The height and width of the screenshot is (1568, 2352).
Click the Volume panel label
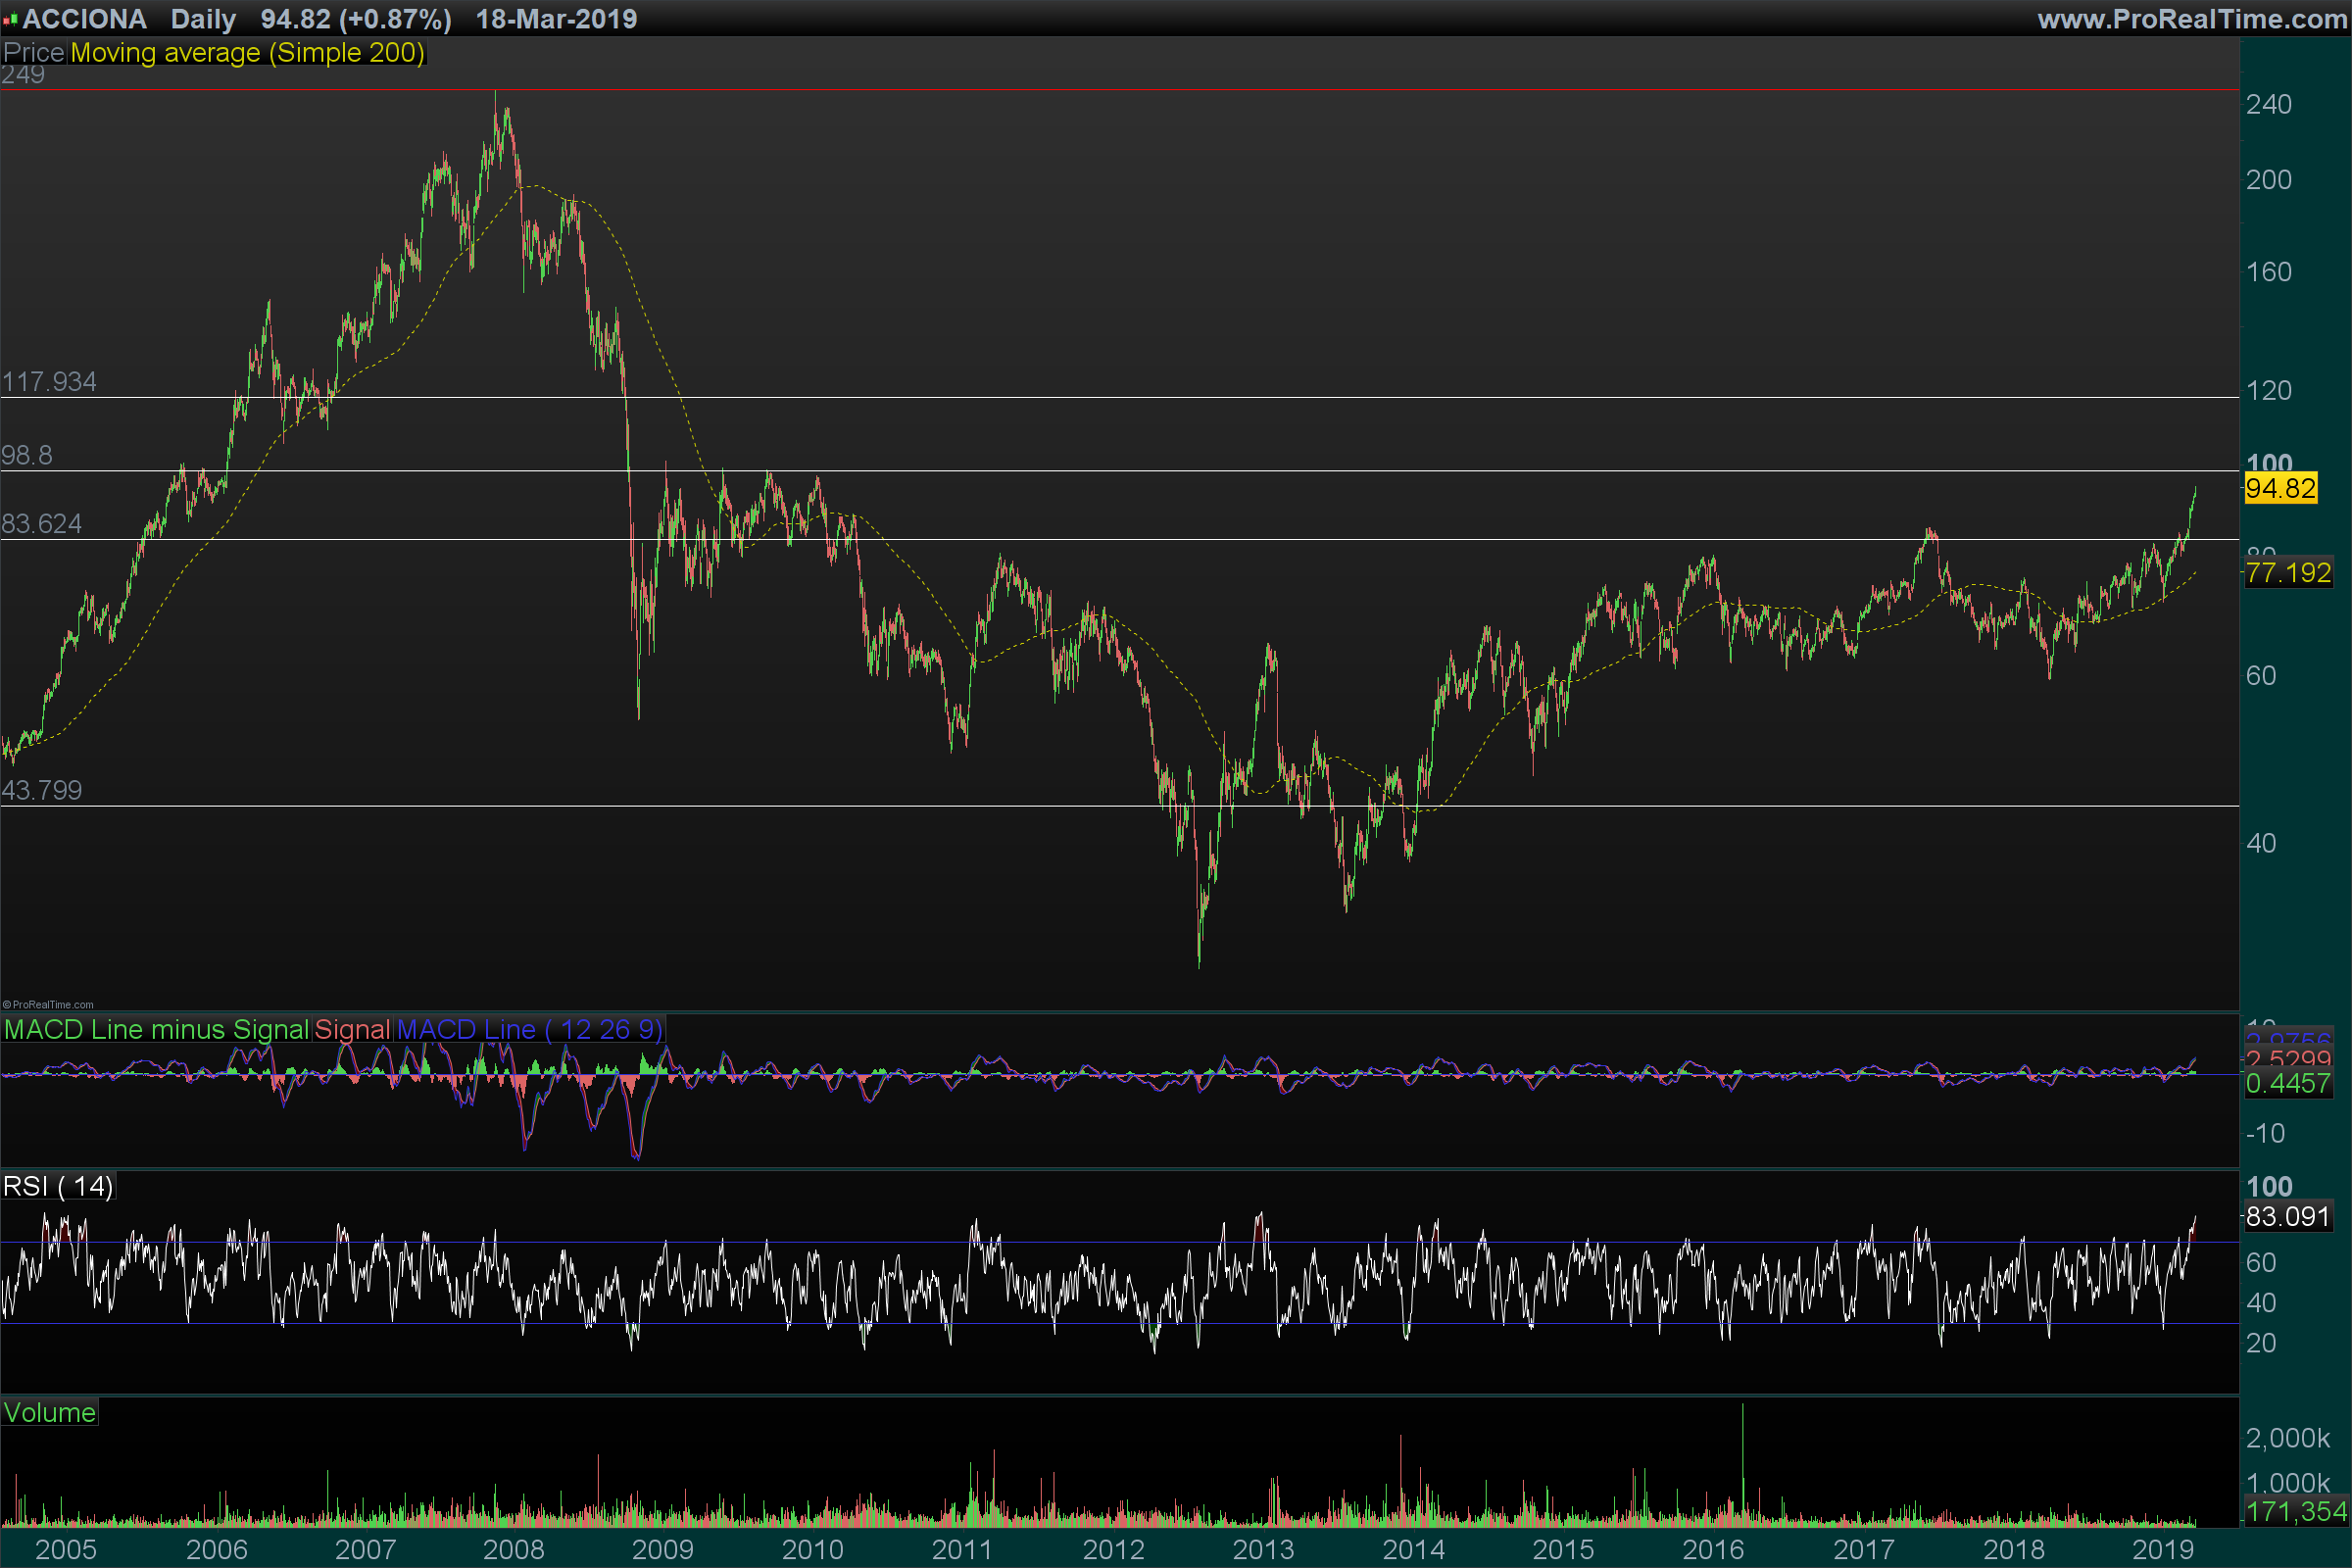pyautogui.click(x=49, y=1413)
